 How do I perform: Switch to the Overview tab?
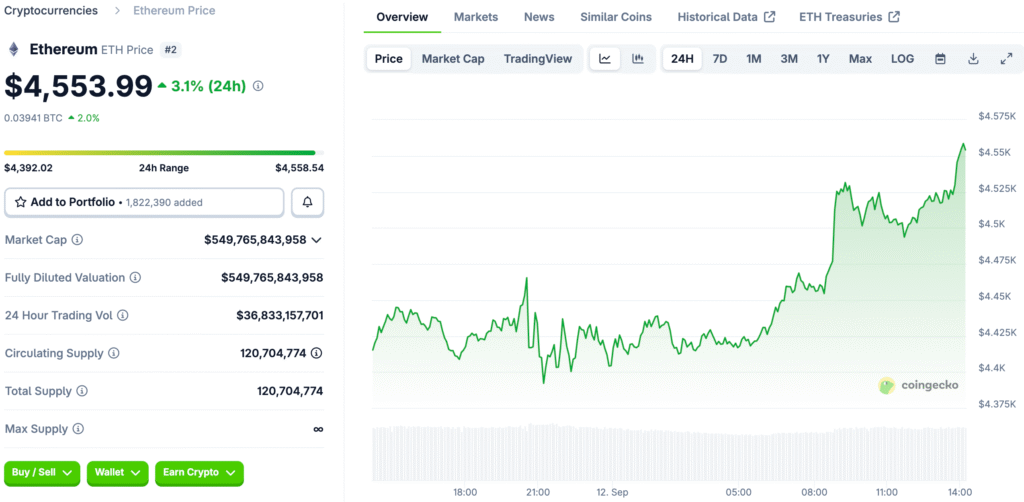tap(402, 17)
